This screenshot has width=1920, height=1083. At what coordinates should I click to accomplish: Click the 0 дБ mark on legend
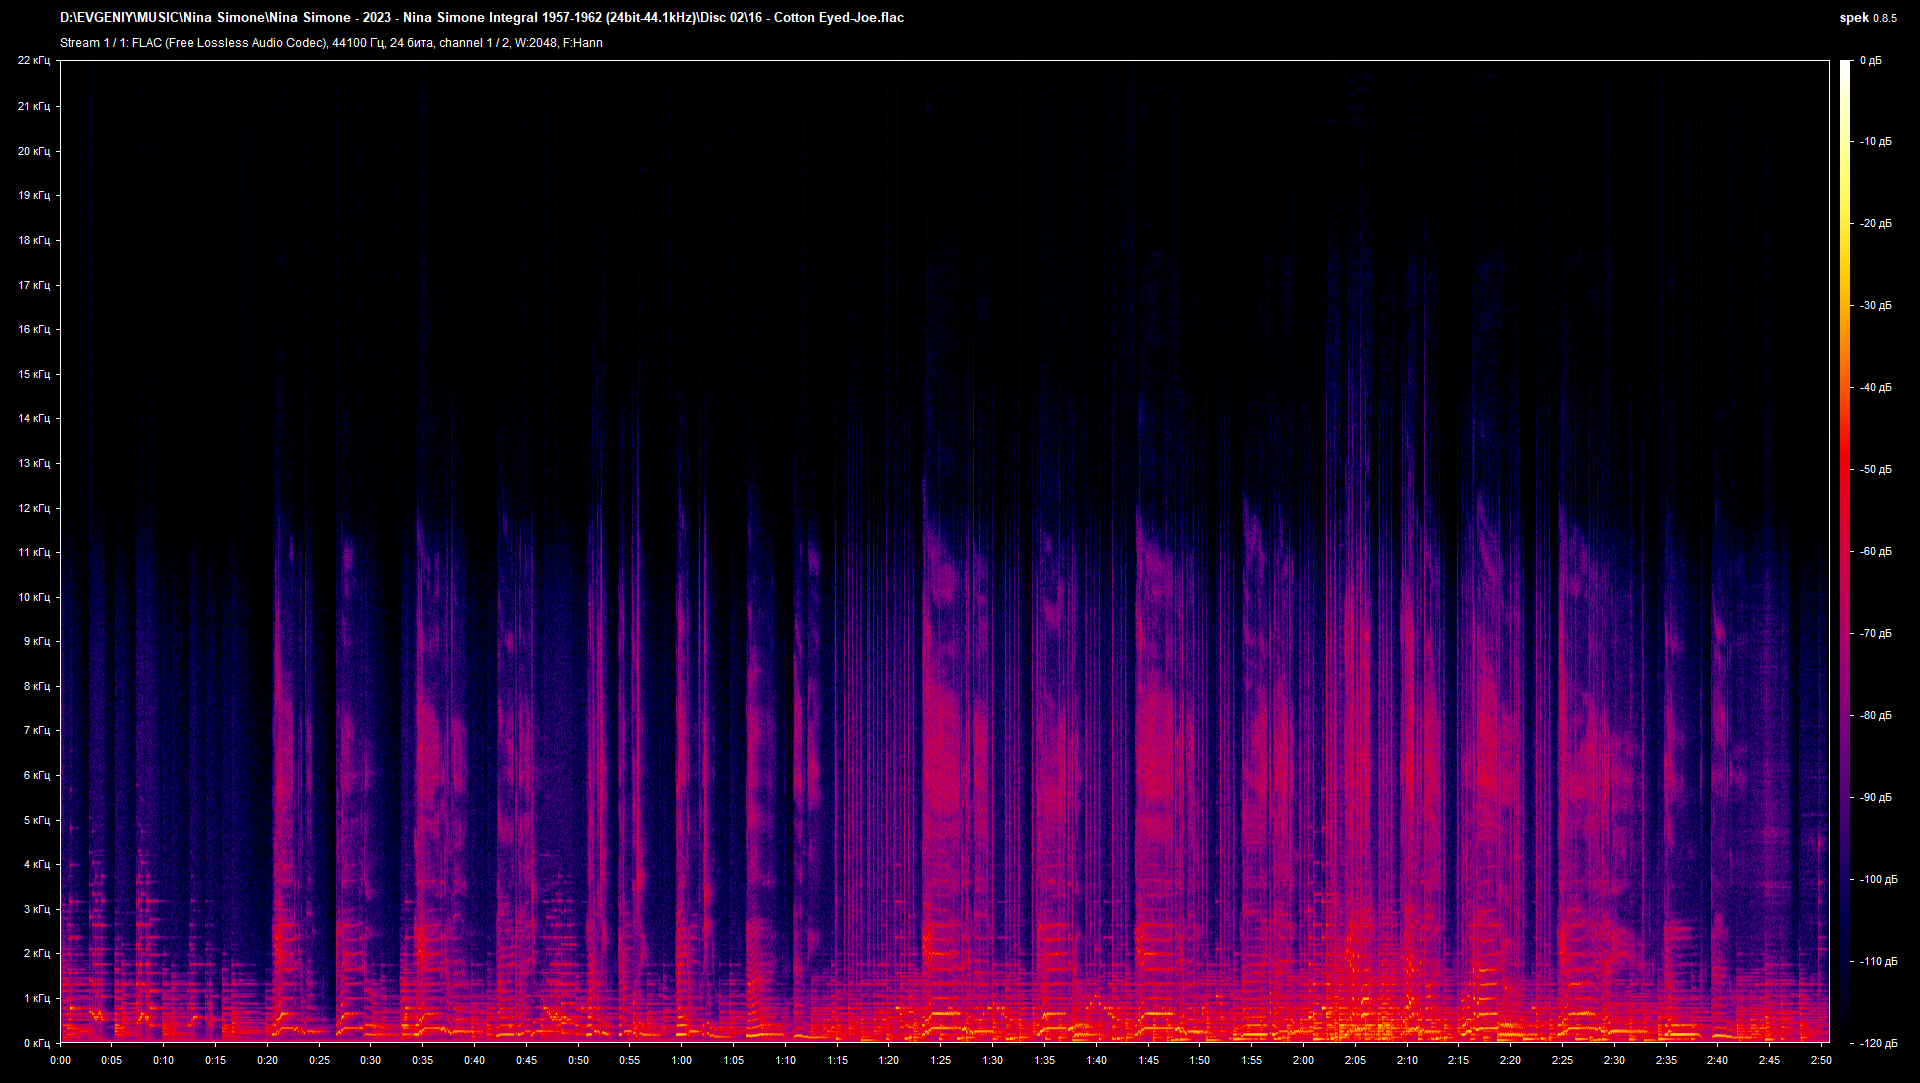click(1871, 60)
